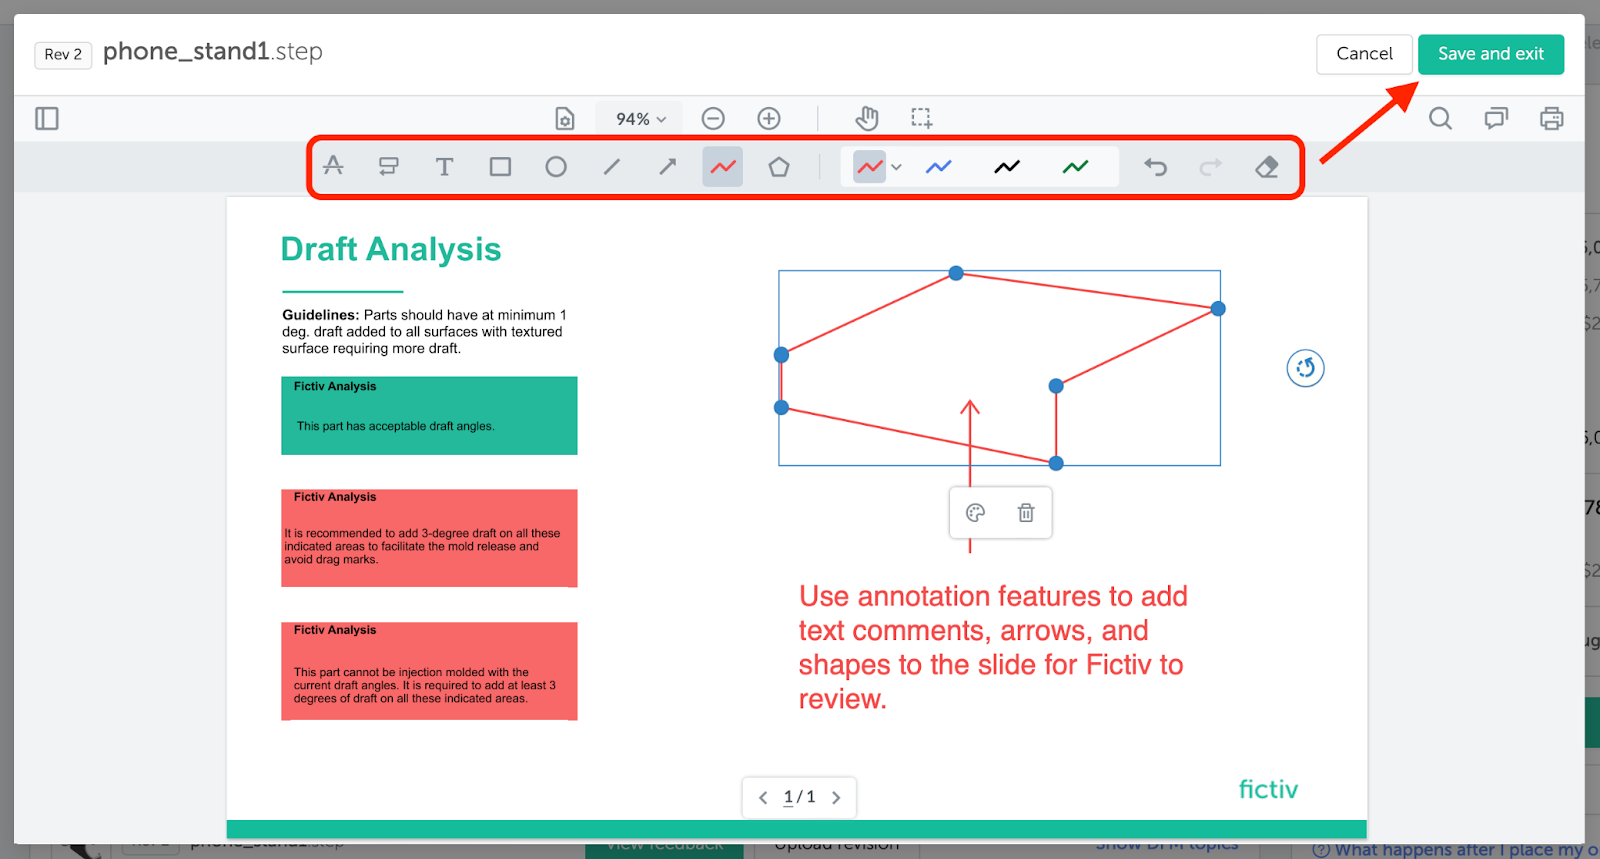Select the pan hand tool
Screen dimensions: 1600x859
tap(866, 118)
